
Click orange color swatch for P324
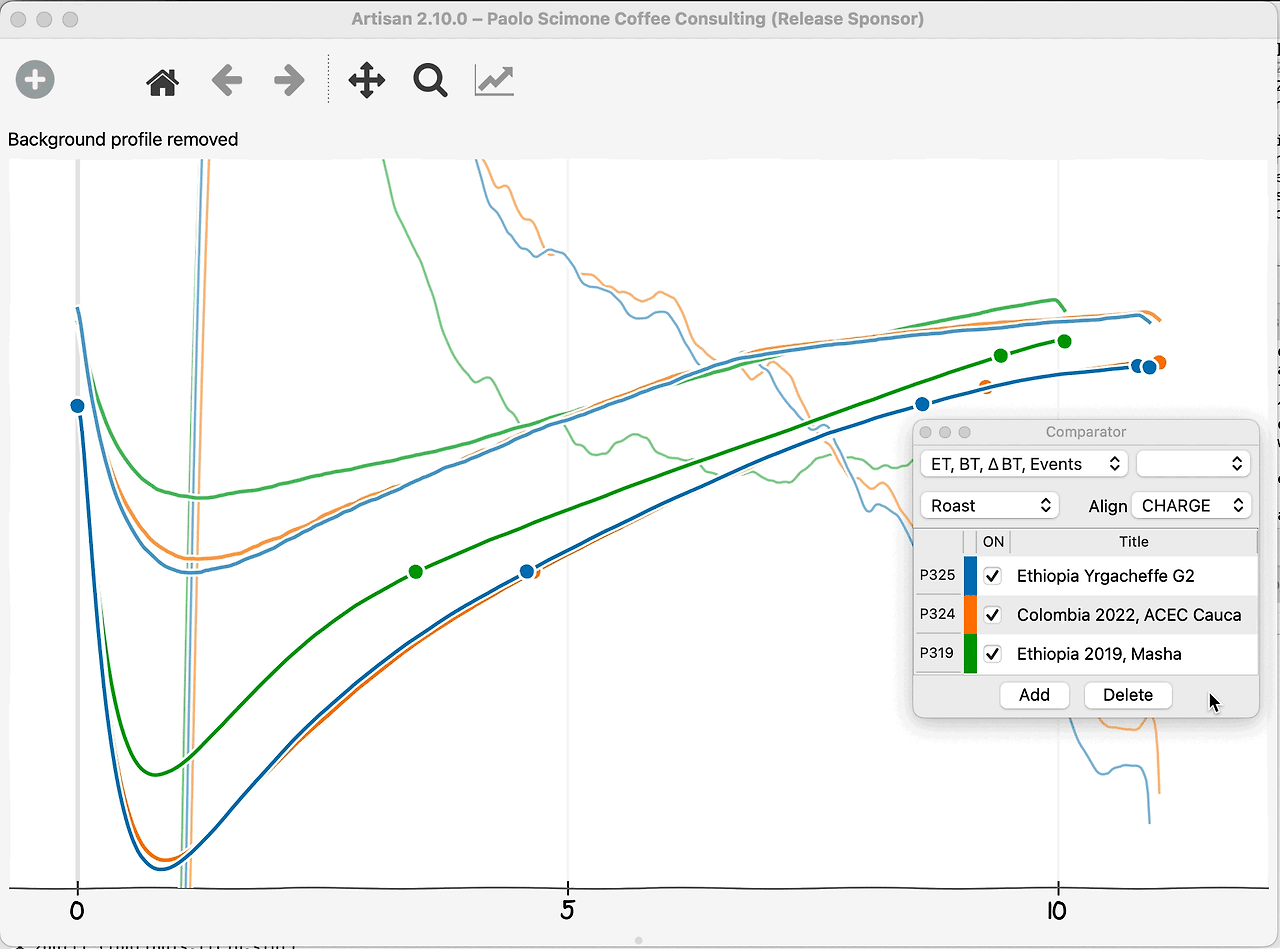(x=970, y=615)
